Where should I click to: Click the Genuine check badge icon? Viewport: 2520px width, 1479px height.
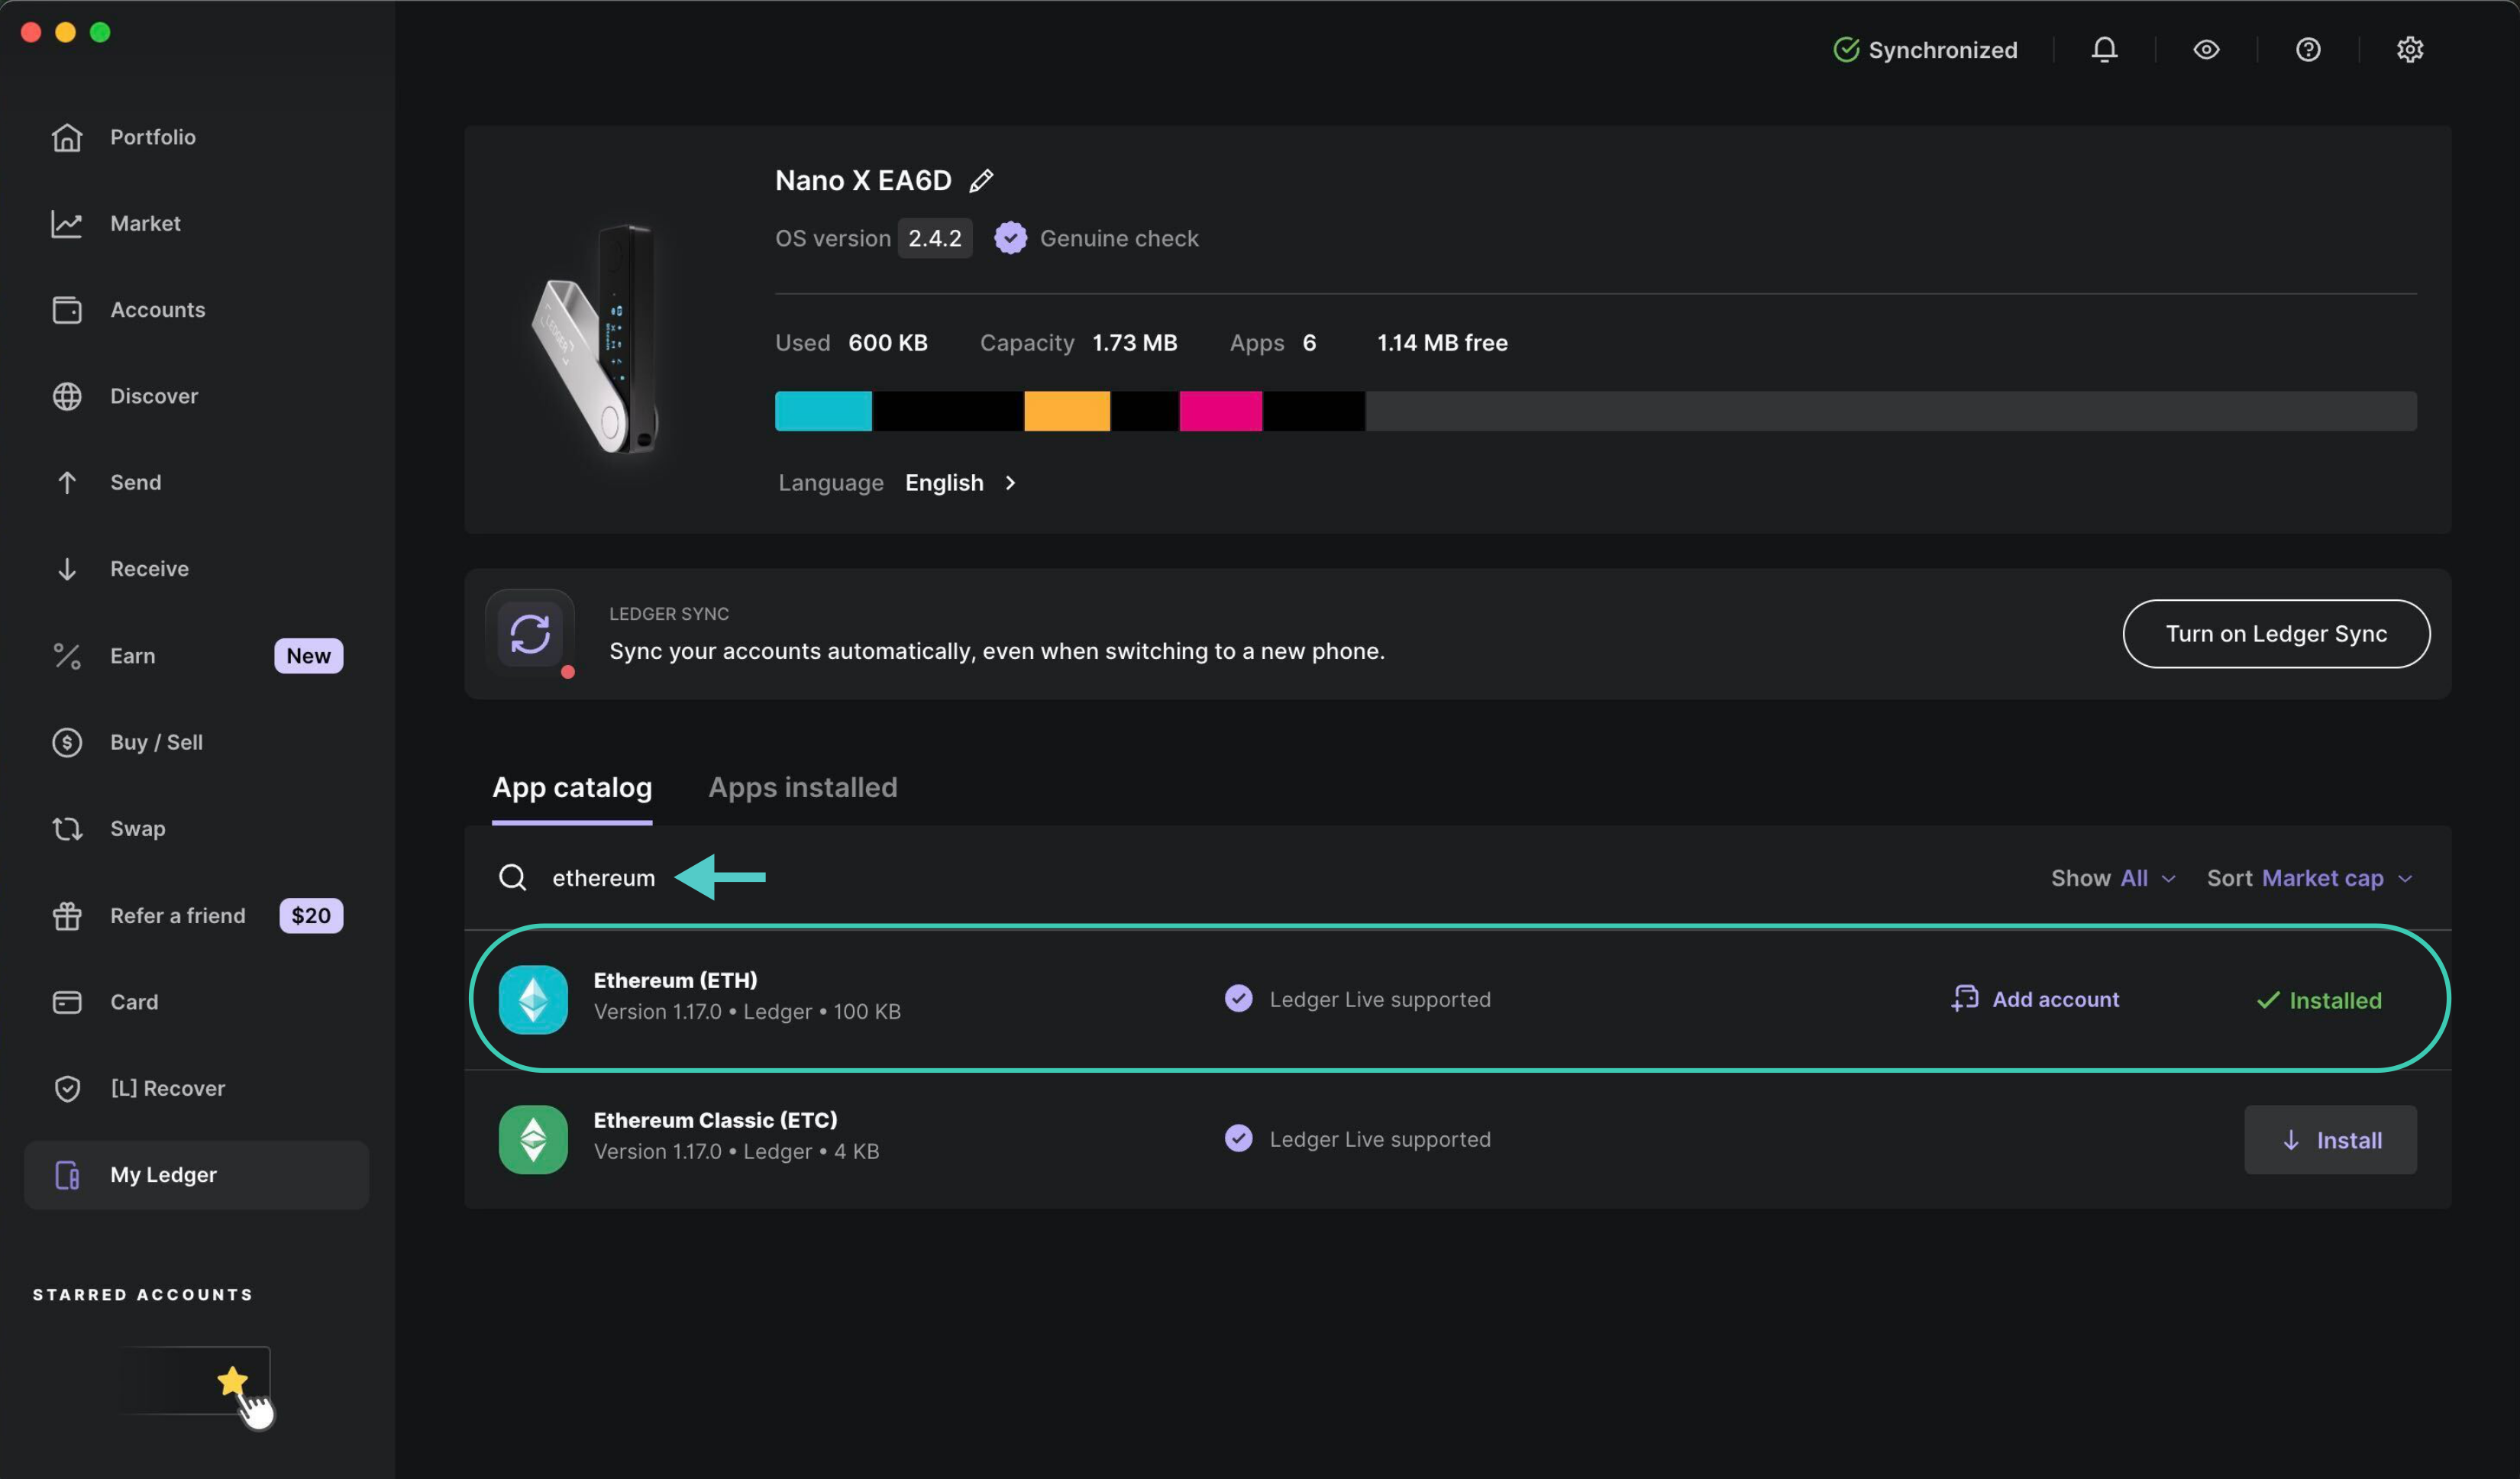pos(1010,238)
